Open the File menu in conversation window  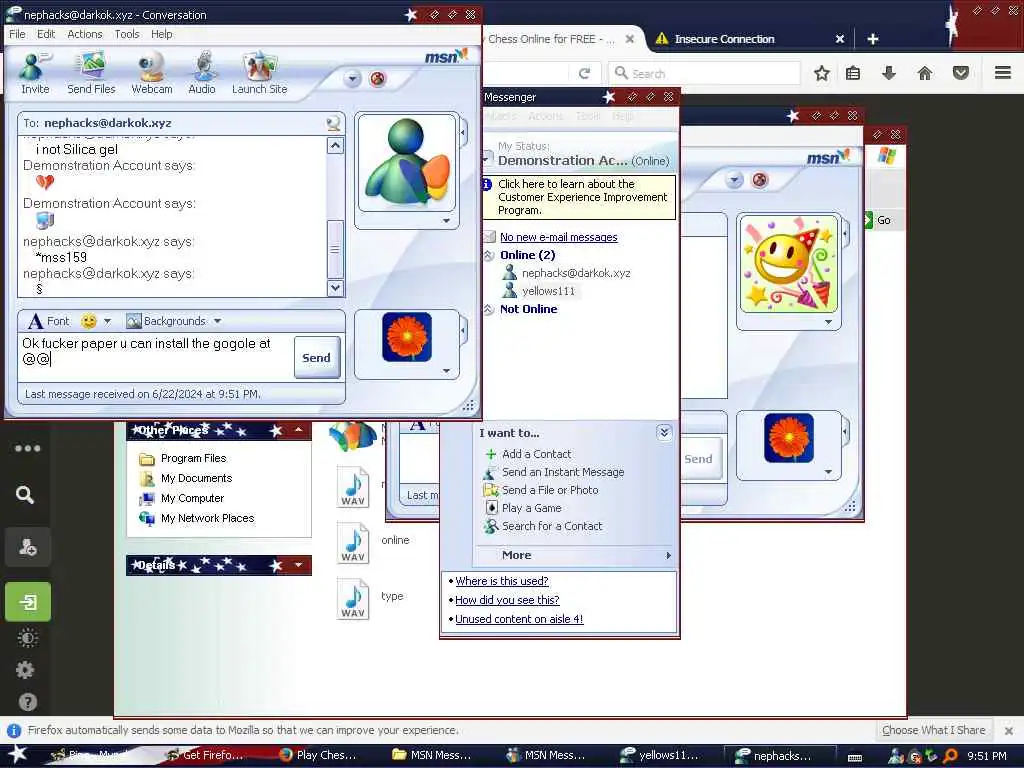pyautogui.click(x=17, y=34)
